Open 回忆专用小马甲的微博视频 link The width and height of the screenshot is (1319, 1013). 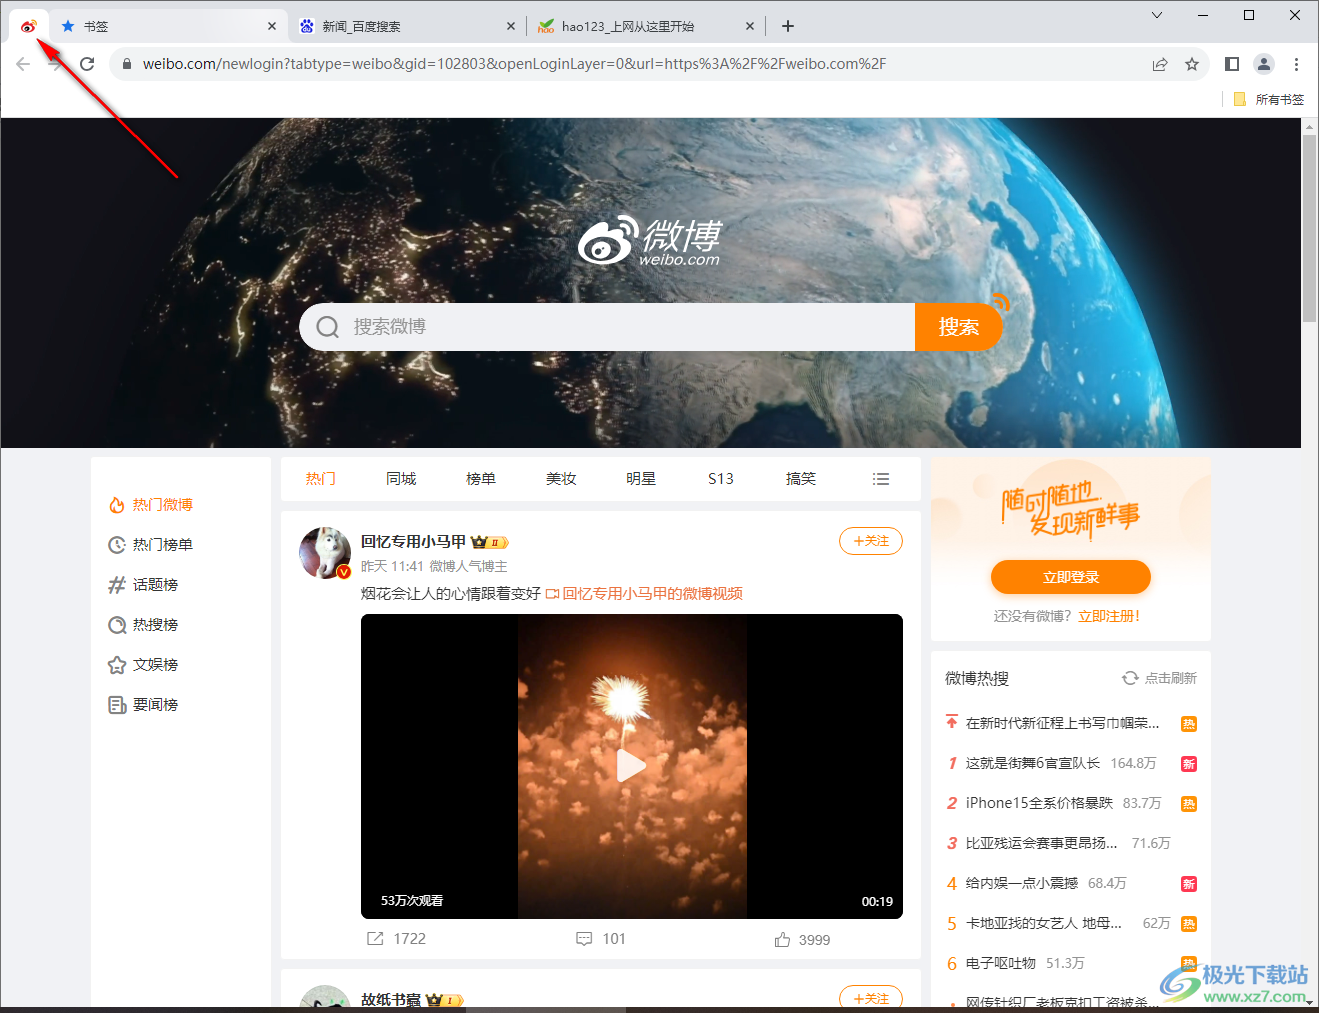(644, 594)
